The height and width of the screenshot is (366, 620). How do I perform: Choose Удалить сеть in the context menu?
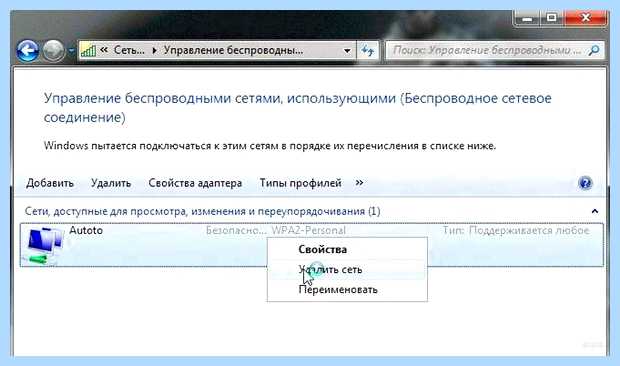pyautogui.click(x=348, y=270)
